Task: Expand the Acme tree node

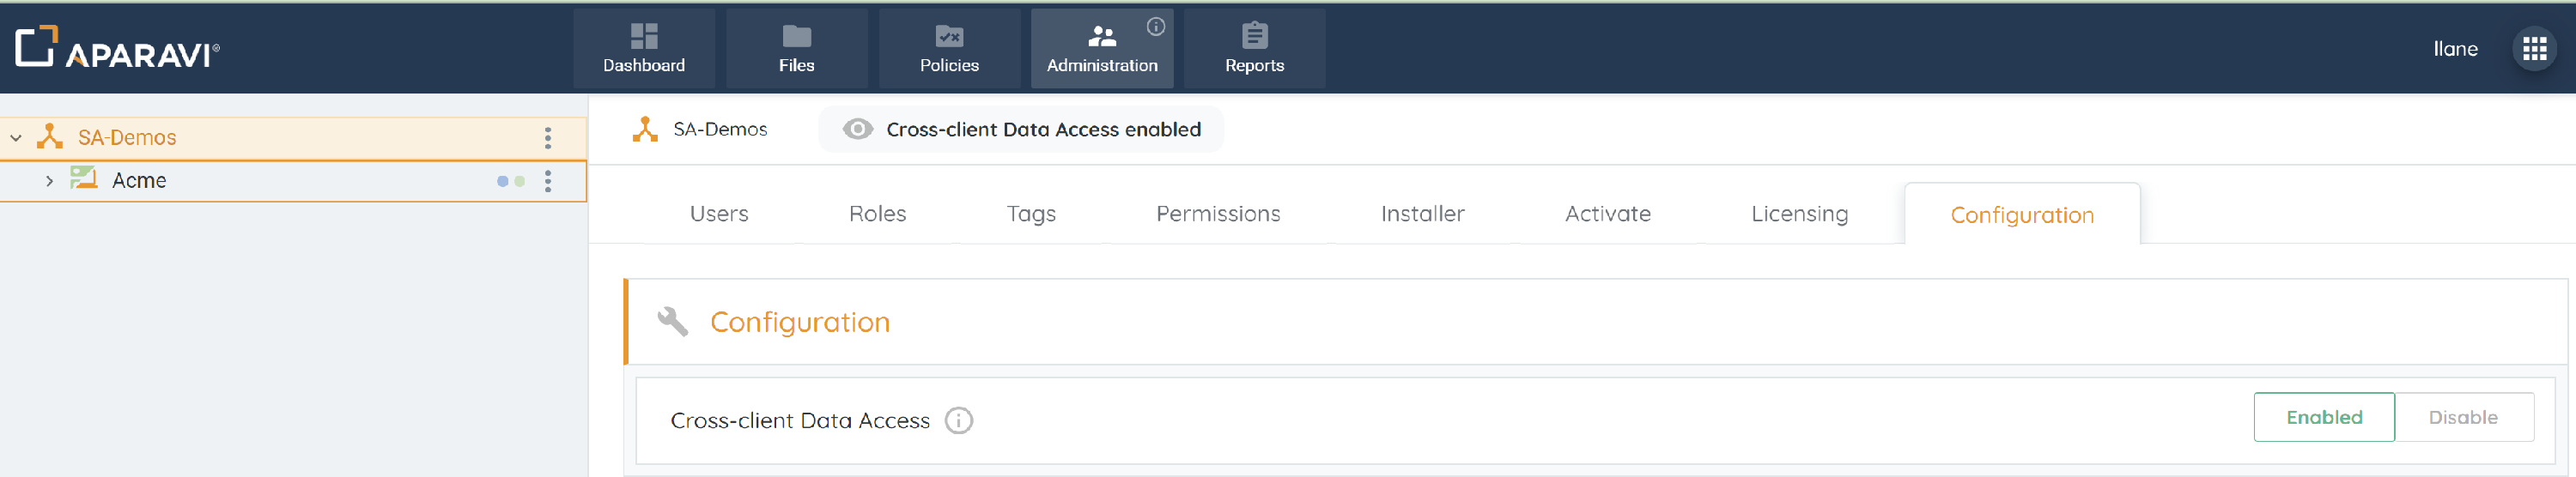Action: click(x=49, y=181)
